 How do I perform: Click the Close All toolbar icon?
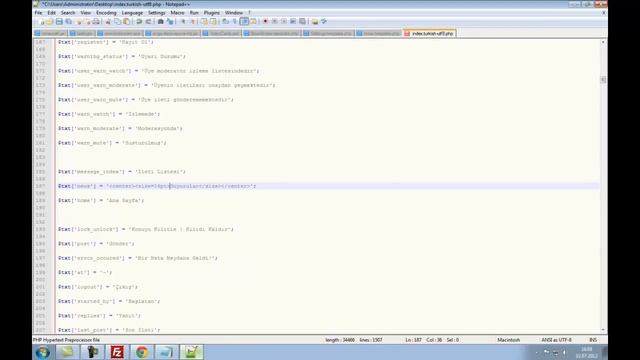(x=87, y=21)
